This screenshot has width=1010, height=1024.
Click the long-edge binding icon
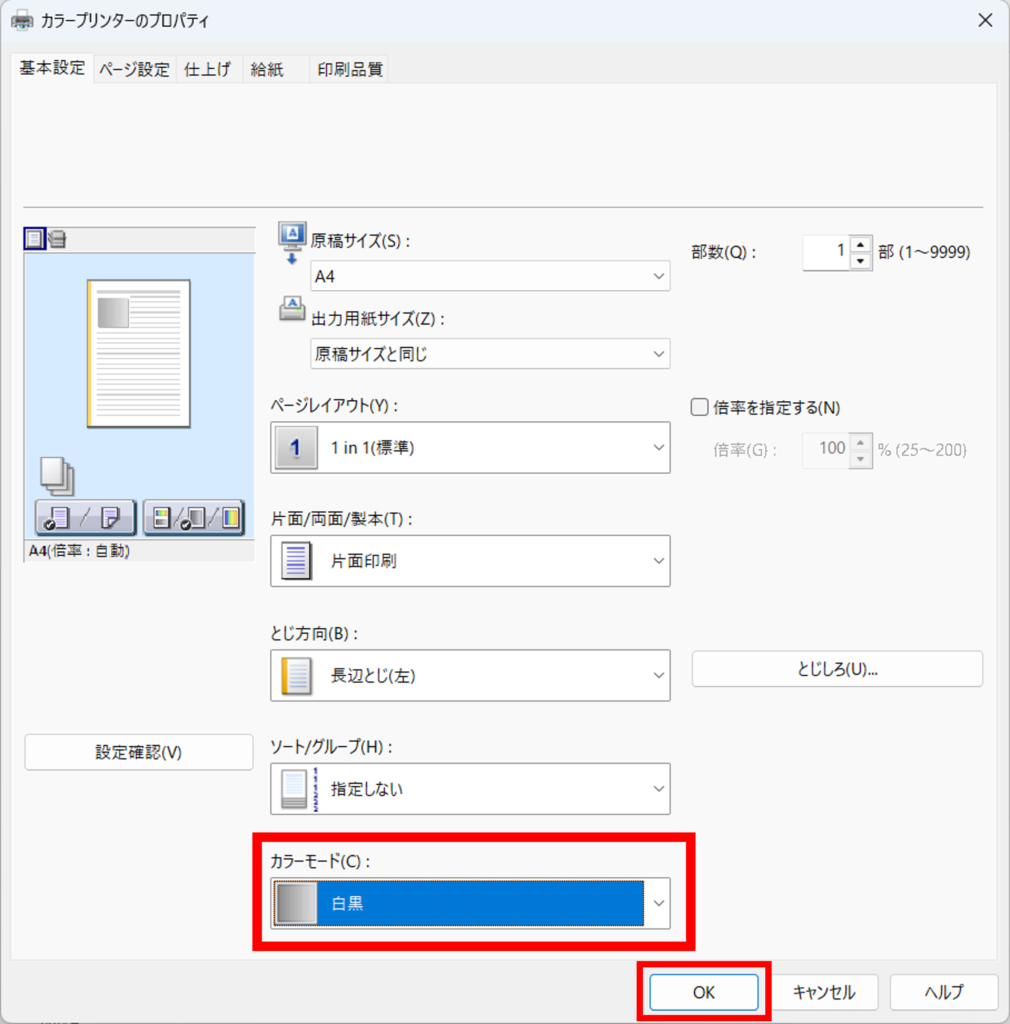295,676
